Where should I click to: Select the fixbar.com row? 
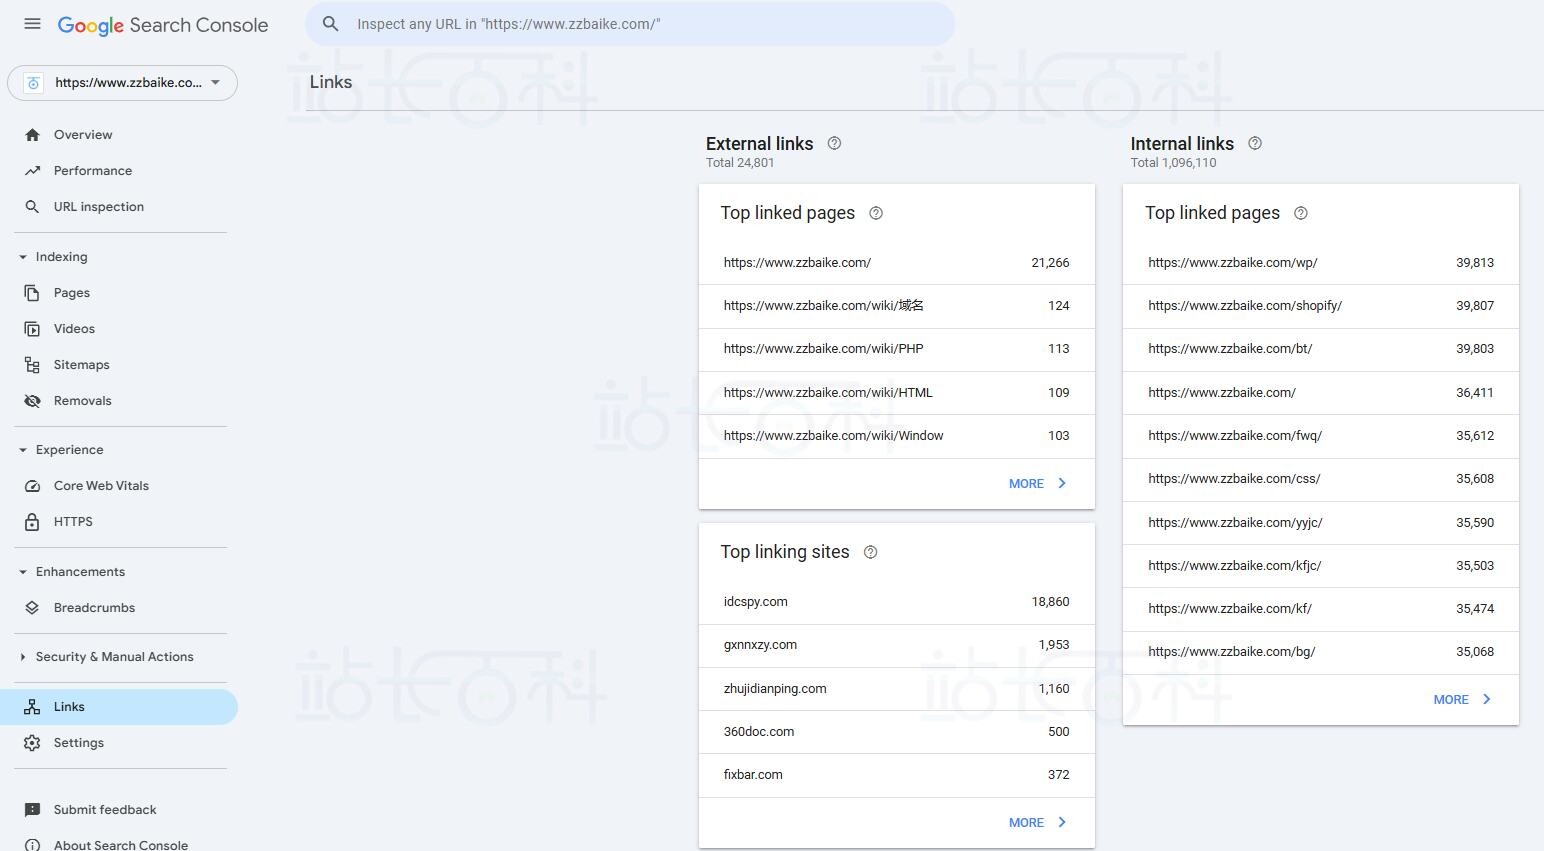(897, 775)
